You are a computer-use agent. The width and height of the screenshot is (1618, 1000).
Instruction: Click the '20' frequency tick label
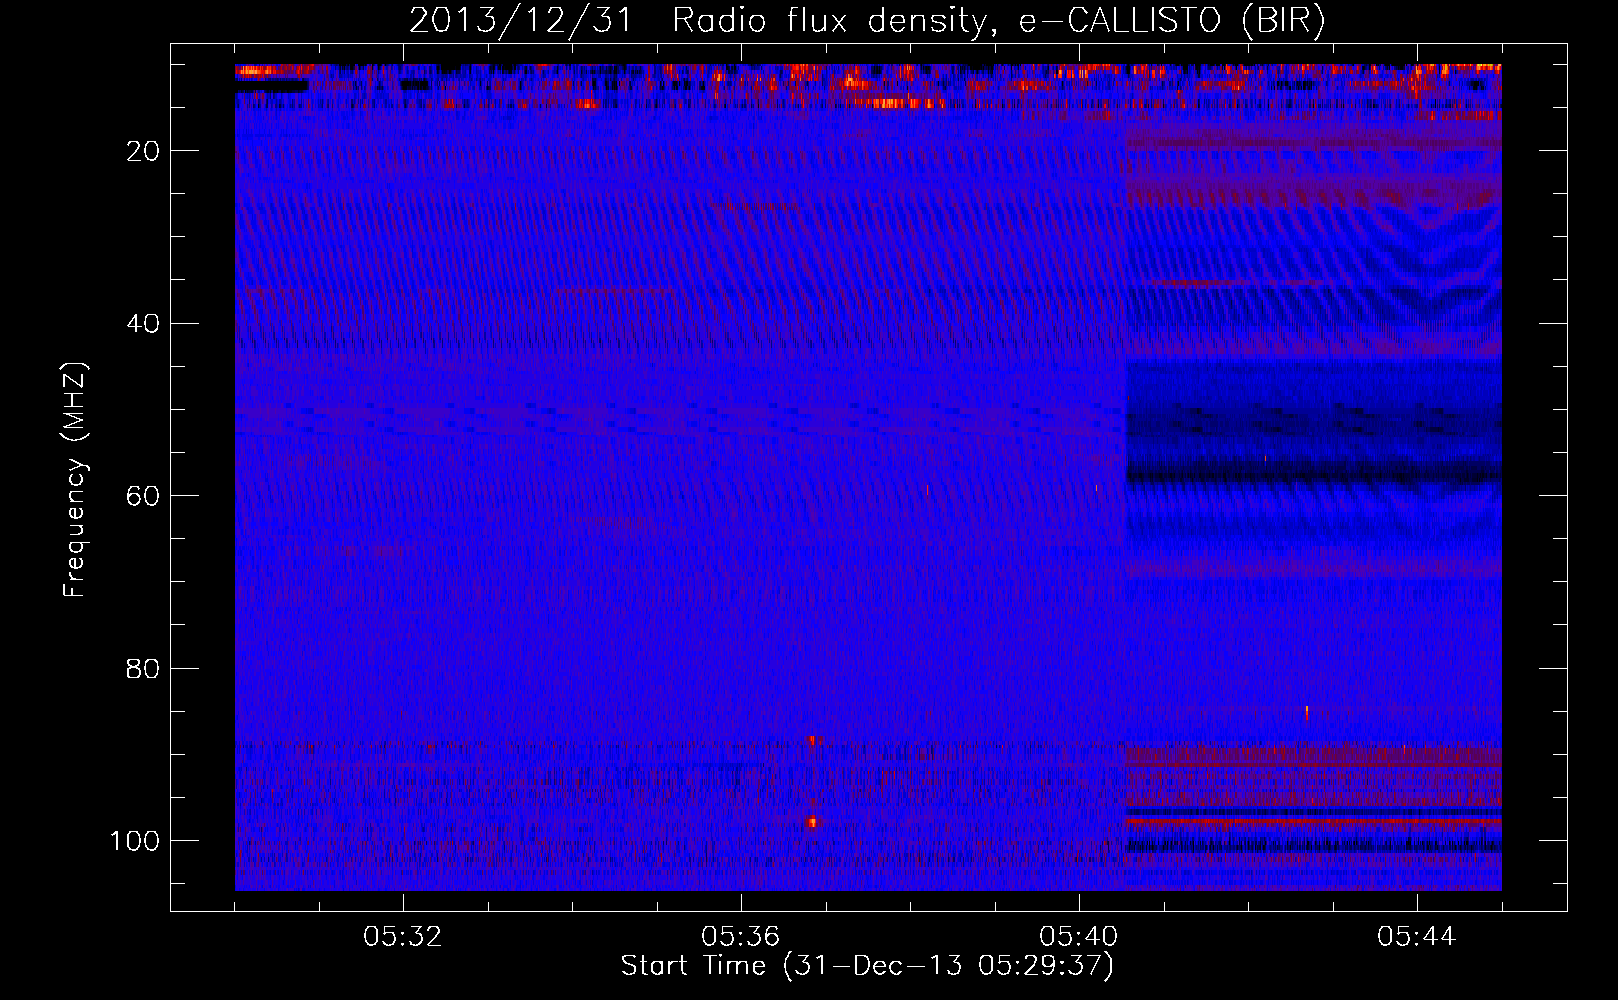143,151
